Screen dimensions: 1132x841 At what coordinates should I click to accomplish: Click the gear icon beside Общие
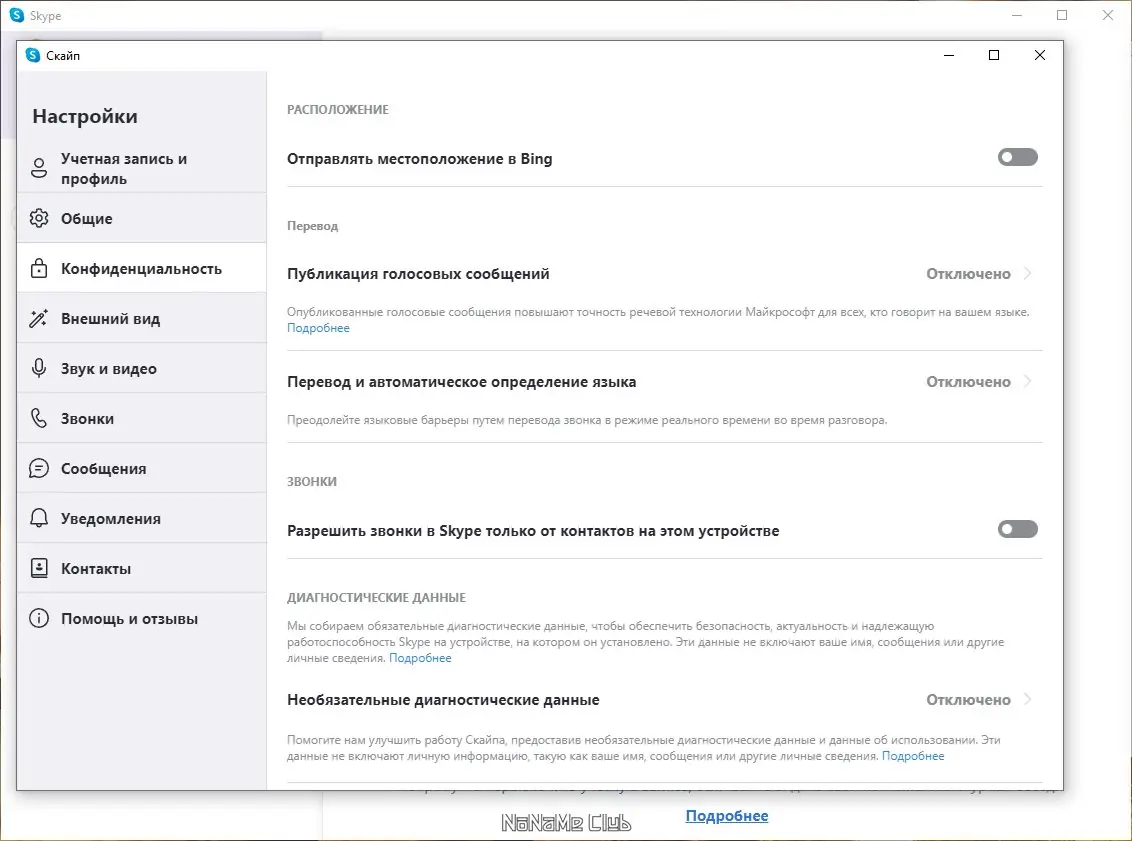[41, 218]
